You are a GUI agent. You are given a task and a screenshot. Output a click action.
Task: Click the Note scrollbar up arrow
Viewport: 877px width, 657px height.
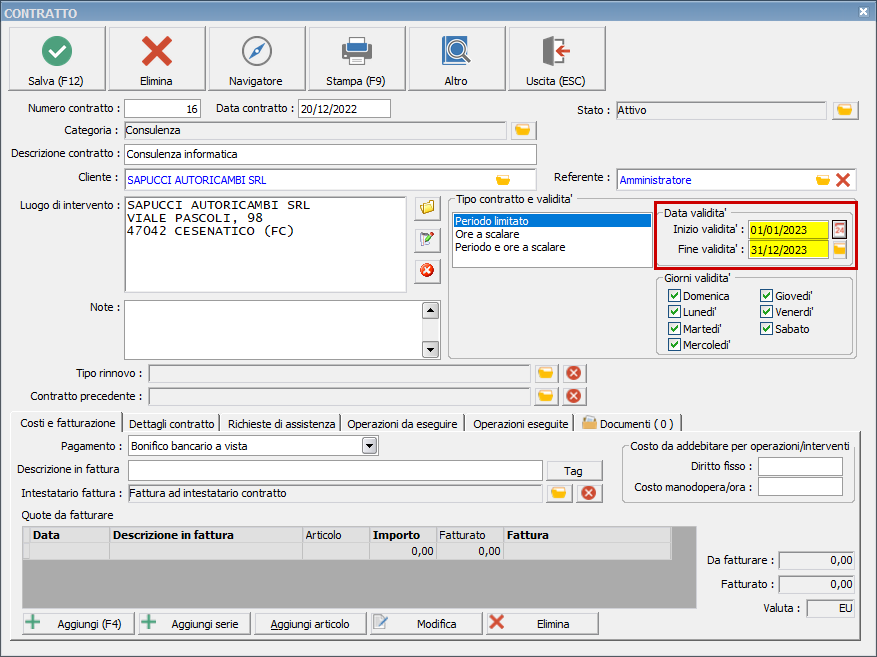[430, 310]
